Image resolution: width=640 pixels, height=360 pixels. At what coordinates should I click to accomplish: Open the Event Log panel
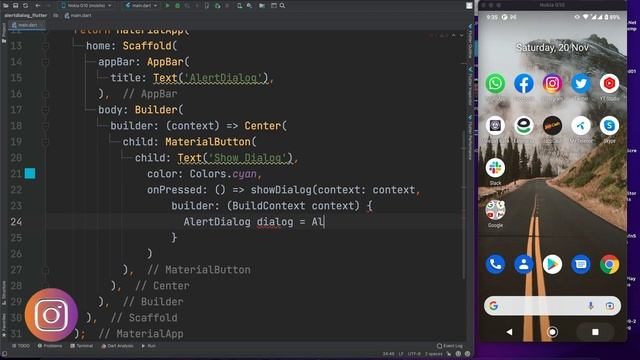(x=450, y=346)
